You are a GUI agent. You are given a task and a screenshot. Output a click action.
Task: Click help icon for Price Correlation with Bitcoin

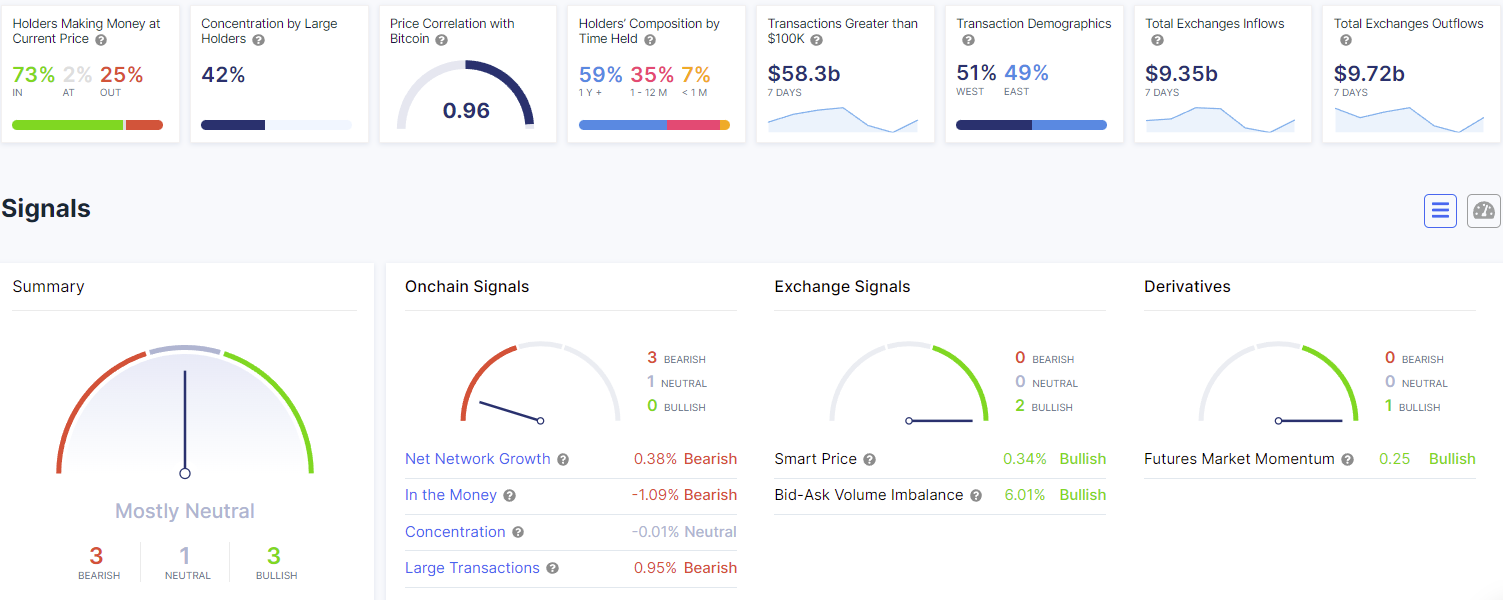(x=441, y=40)
